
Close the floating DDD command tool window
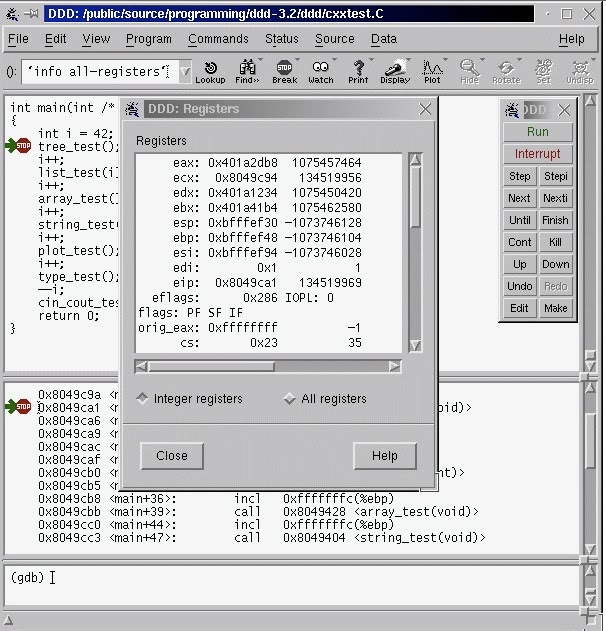(564, 110)
